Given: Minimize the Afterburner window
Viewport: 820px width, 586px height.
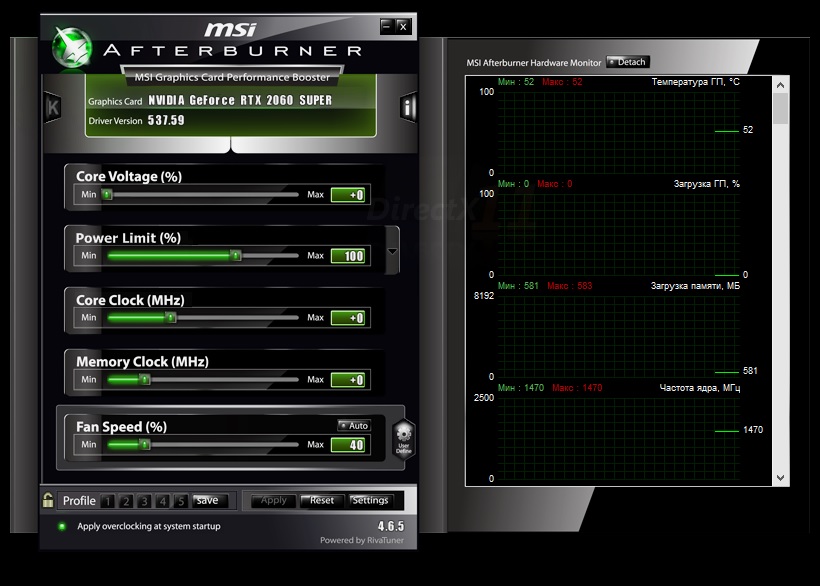Looking at the screenshot, I should pyautogui.click(x=386, y=26).
